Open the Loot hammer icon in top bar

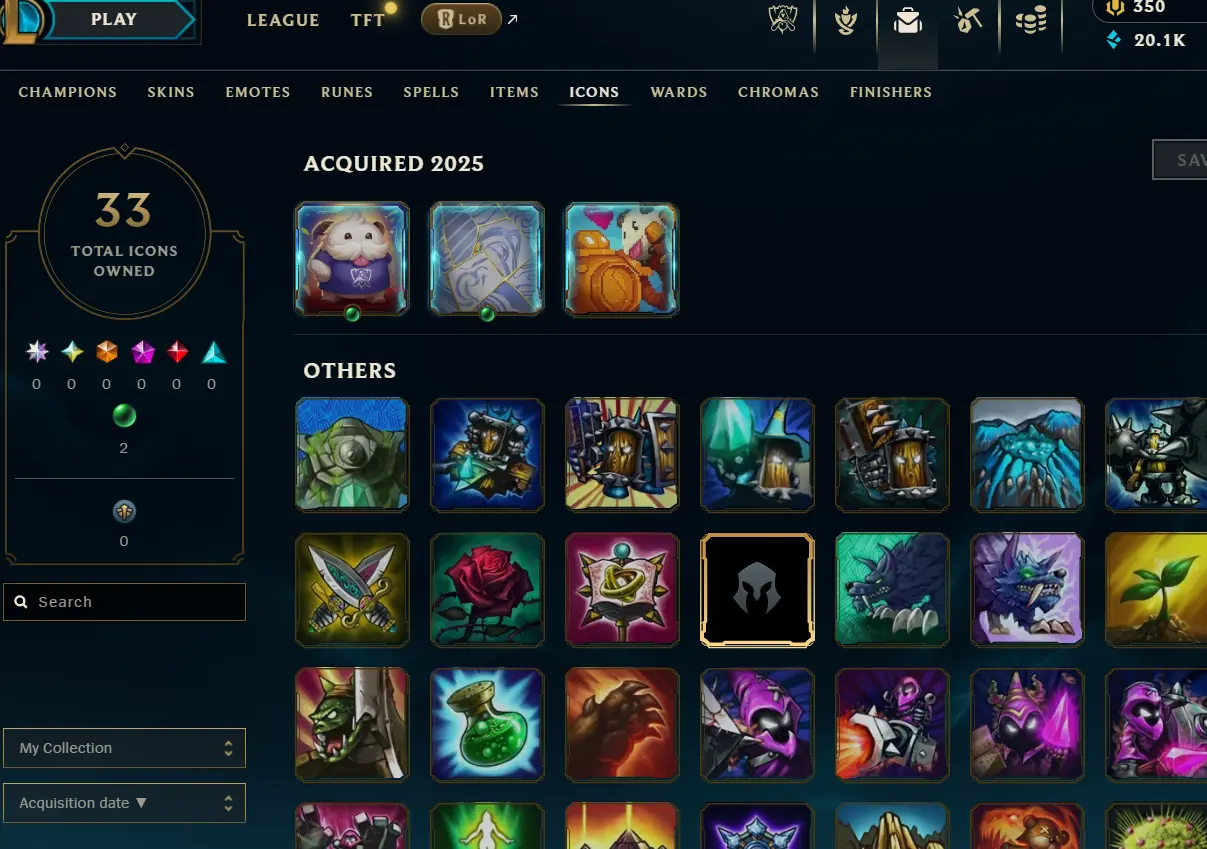point(968,20)
